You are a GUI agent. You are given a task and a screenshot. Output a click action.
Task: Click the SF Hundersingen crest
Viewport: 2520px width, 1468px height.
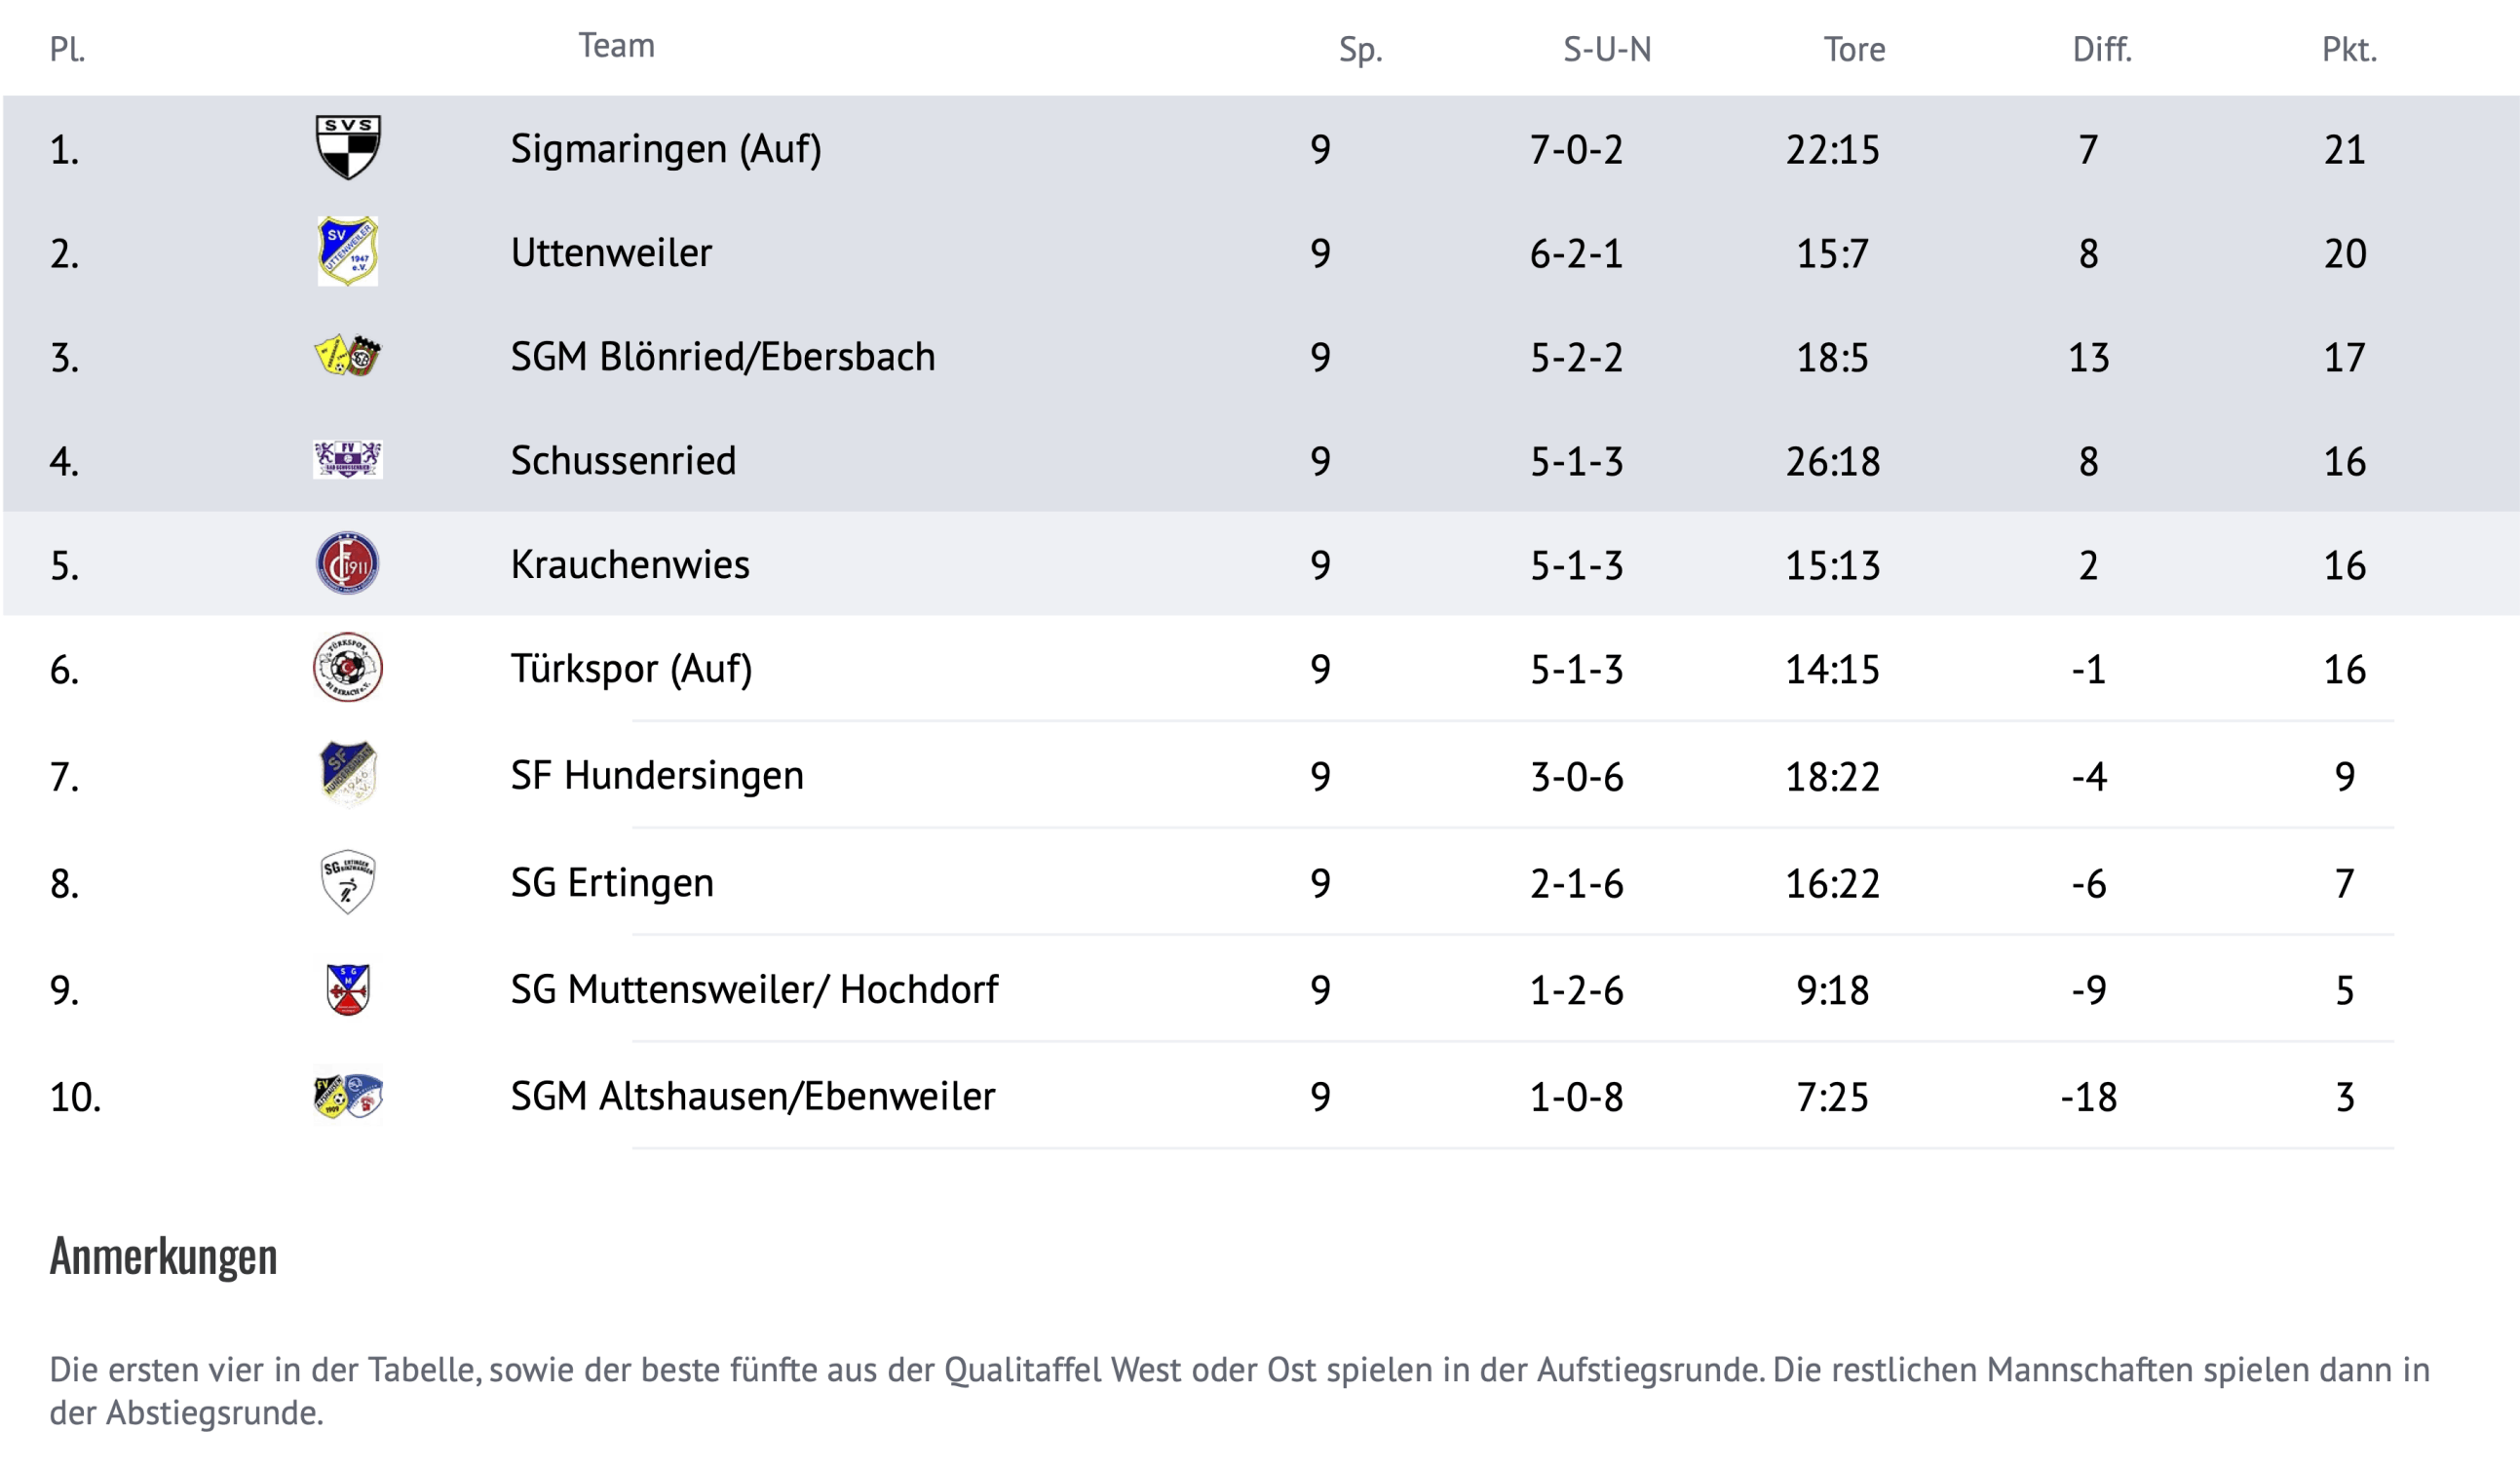tap(347, 774)
